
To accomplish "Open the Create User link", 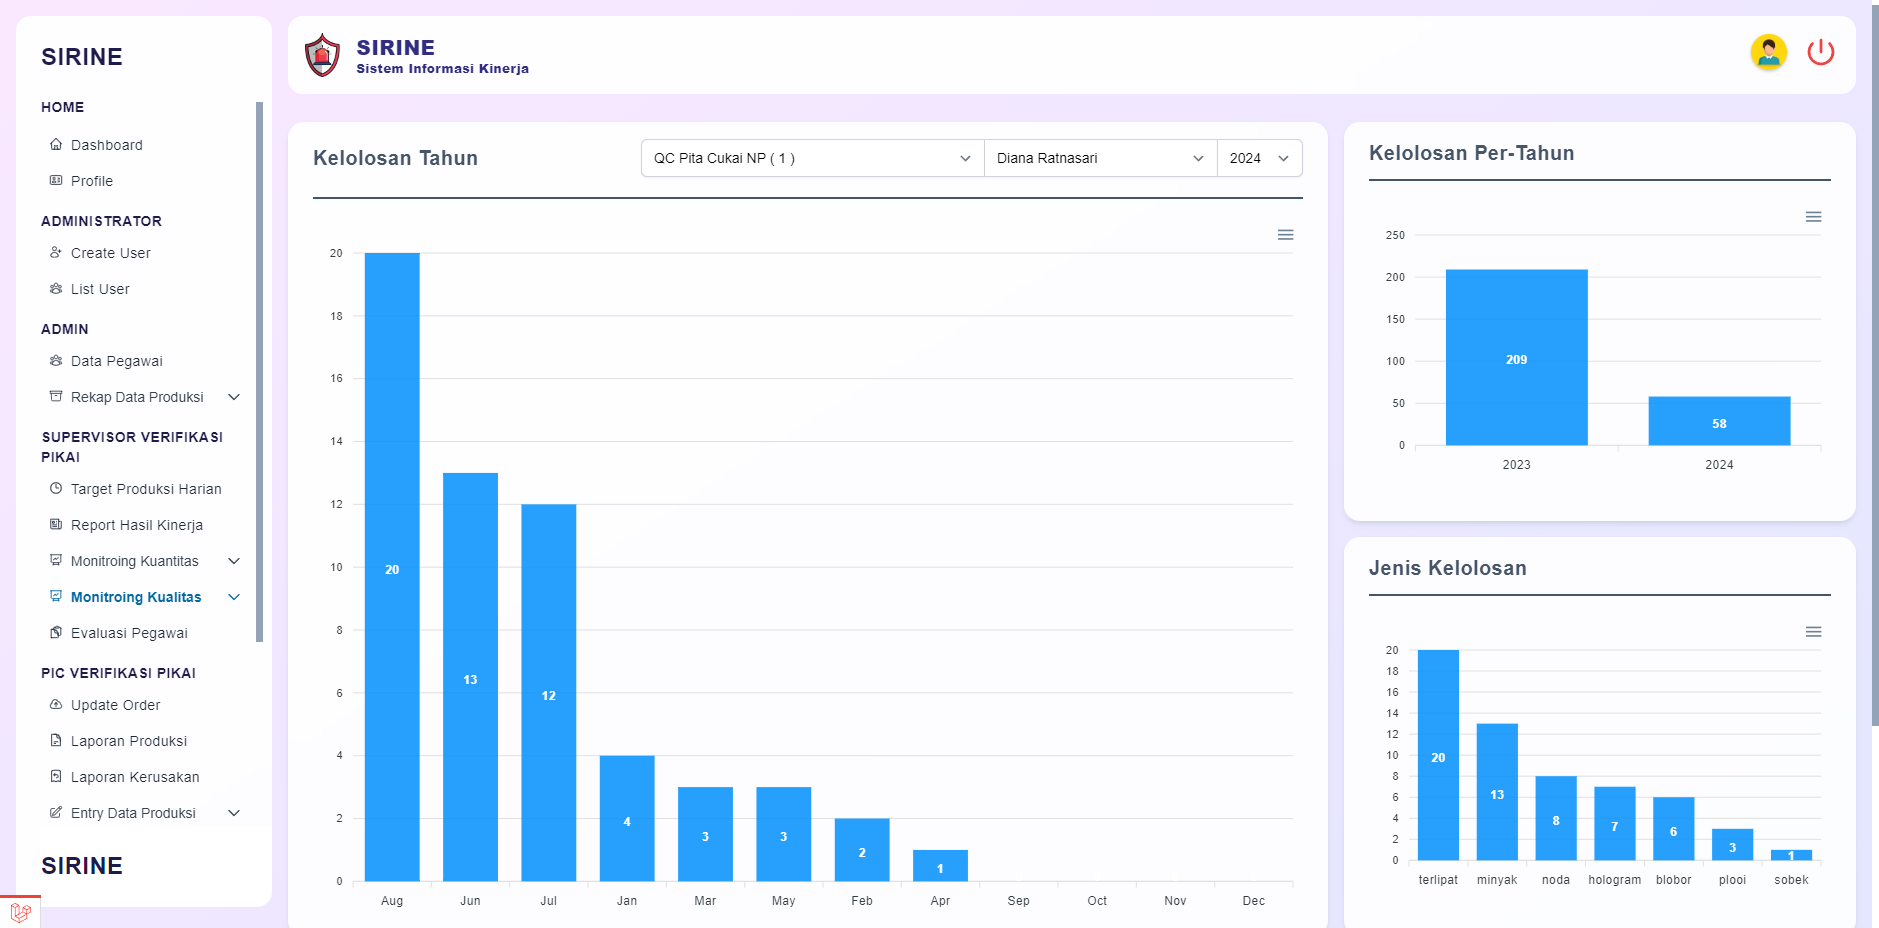I will click(x=110, y=253).
